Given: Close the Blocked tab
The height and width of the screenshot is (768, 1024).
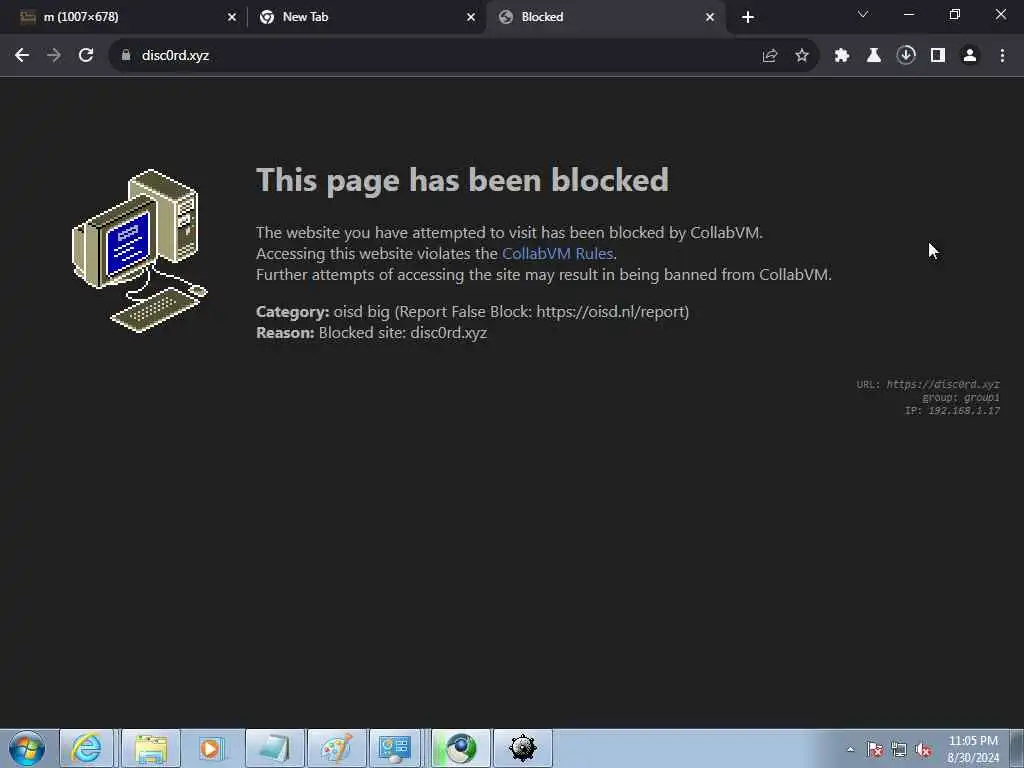Looking at the screenshot, I should click(710, 17).
